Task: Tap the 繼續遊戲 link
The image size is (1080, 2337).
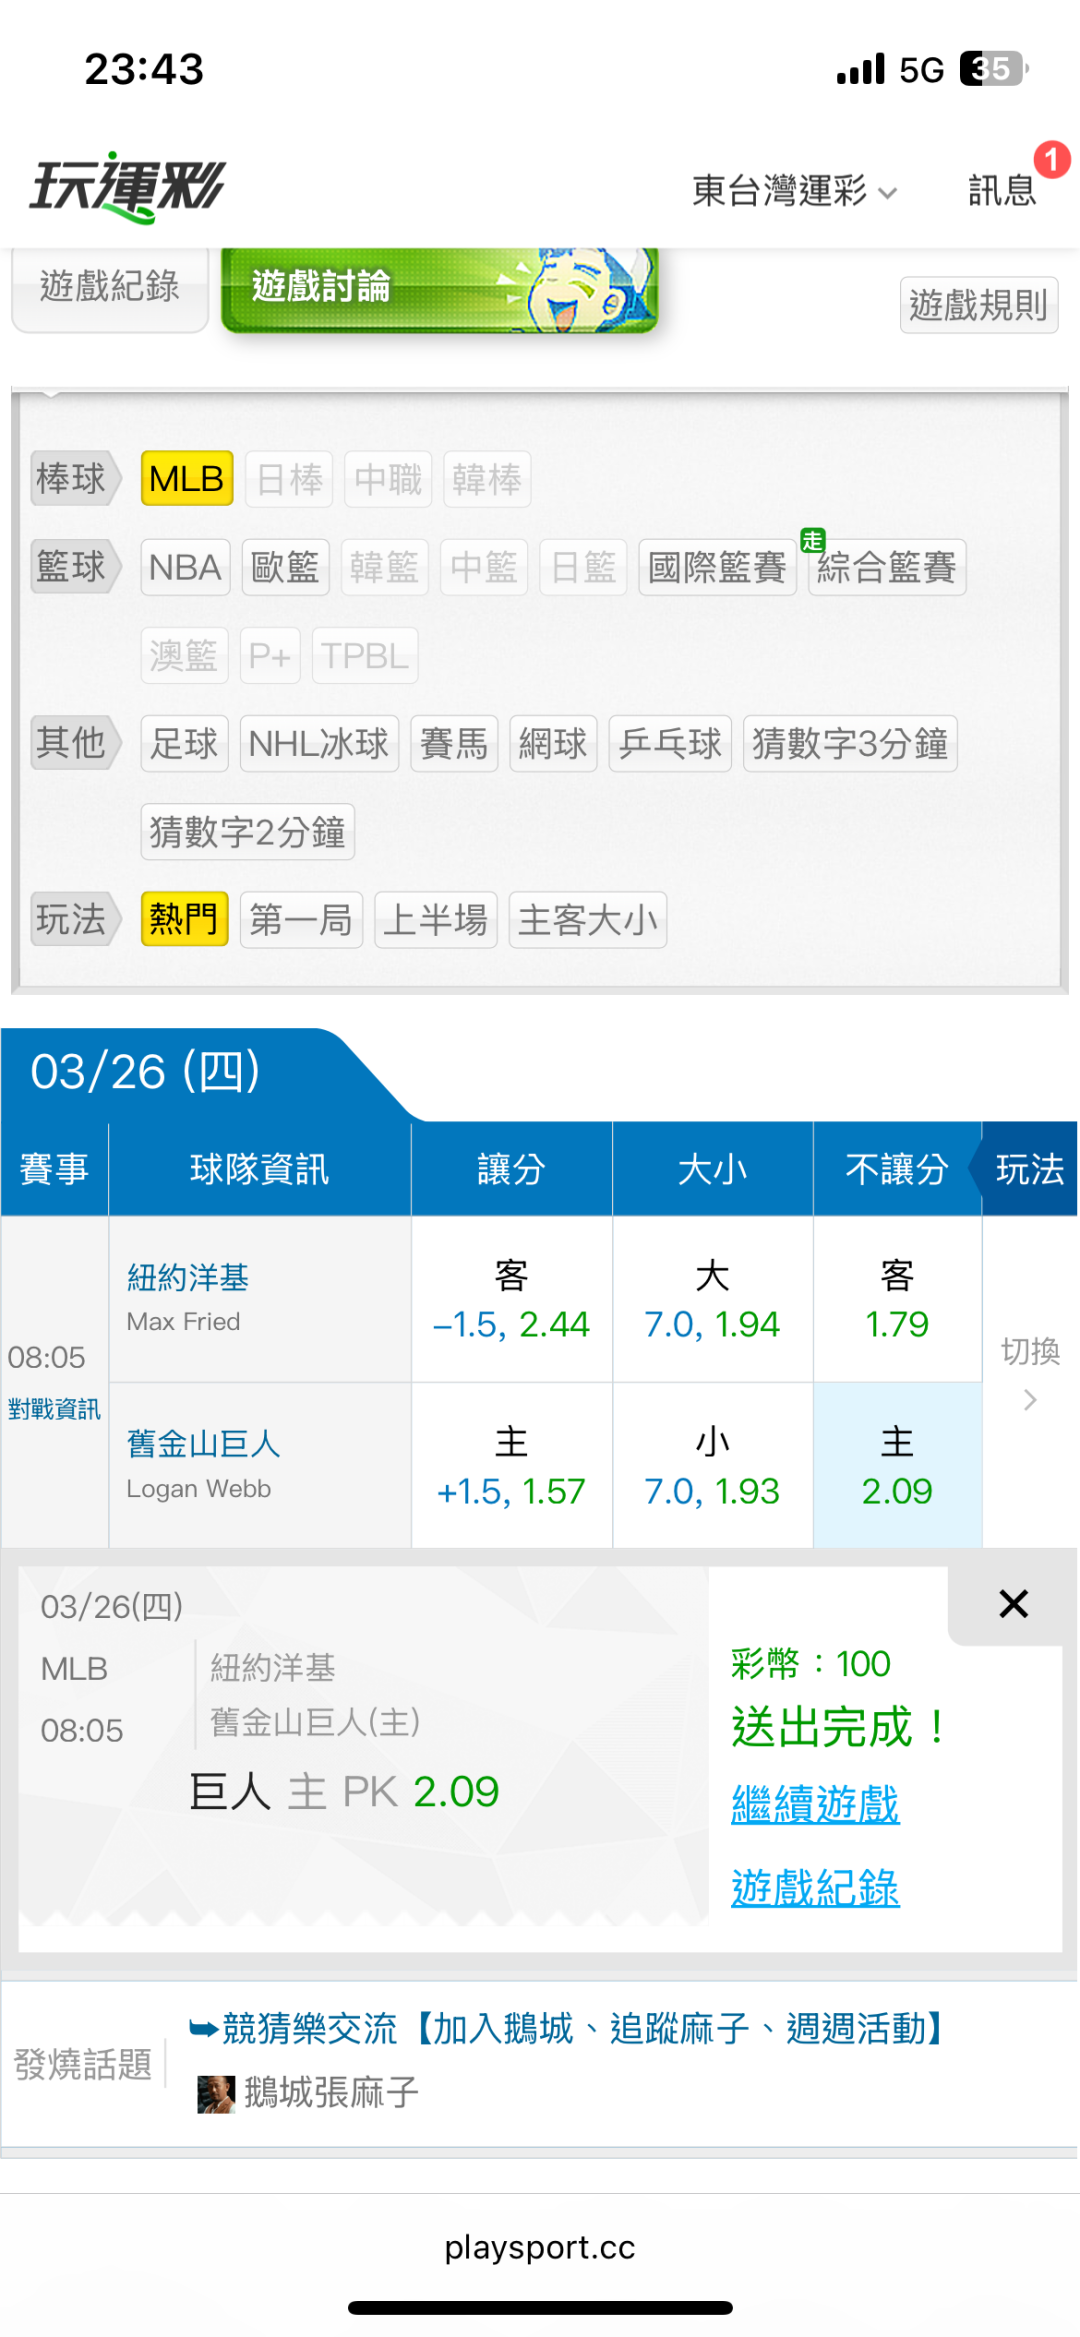Action: (815, 1805)
